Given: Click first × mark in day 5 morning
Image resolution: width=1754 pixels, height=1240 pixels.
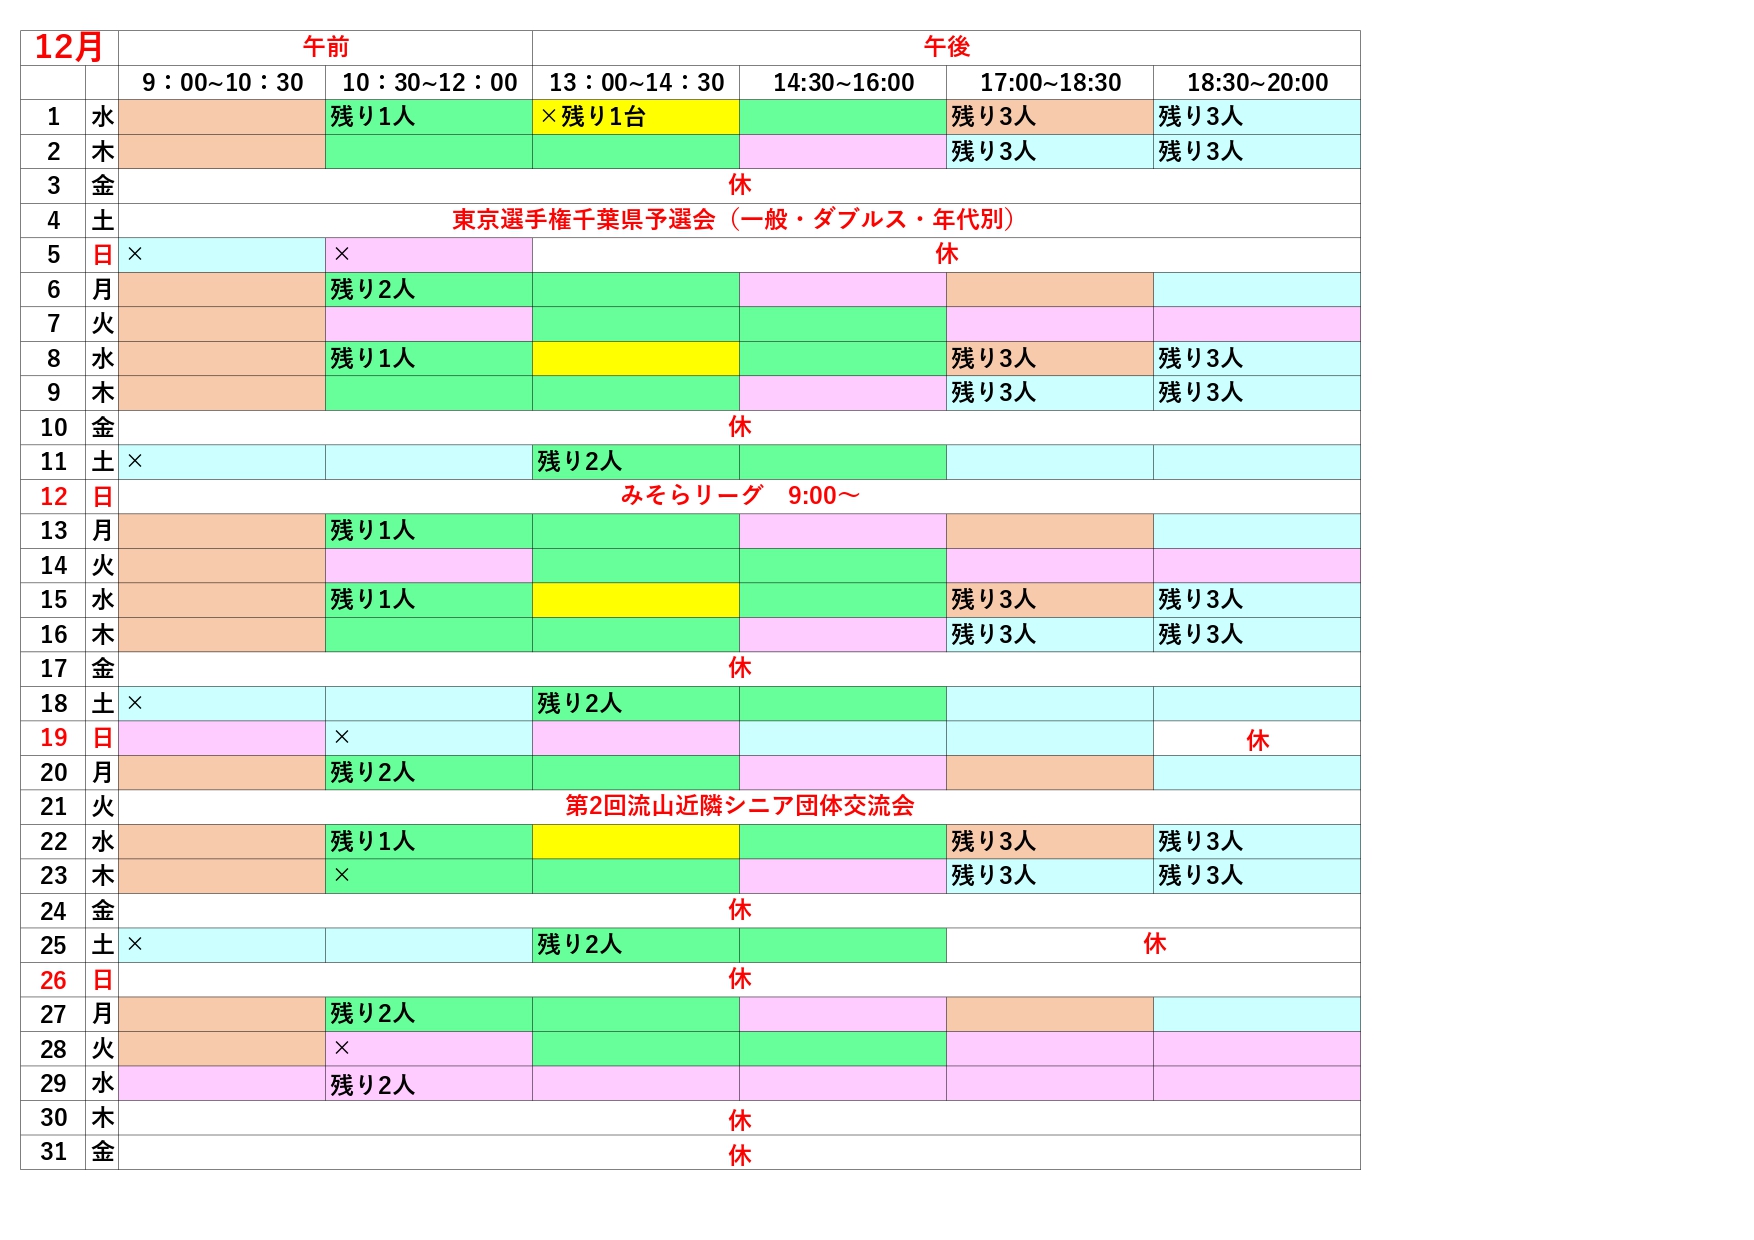Looking at the screenshot, I should (135, 254).
